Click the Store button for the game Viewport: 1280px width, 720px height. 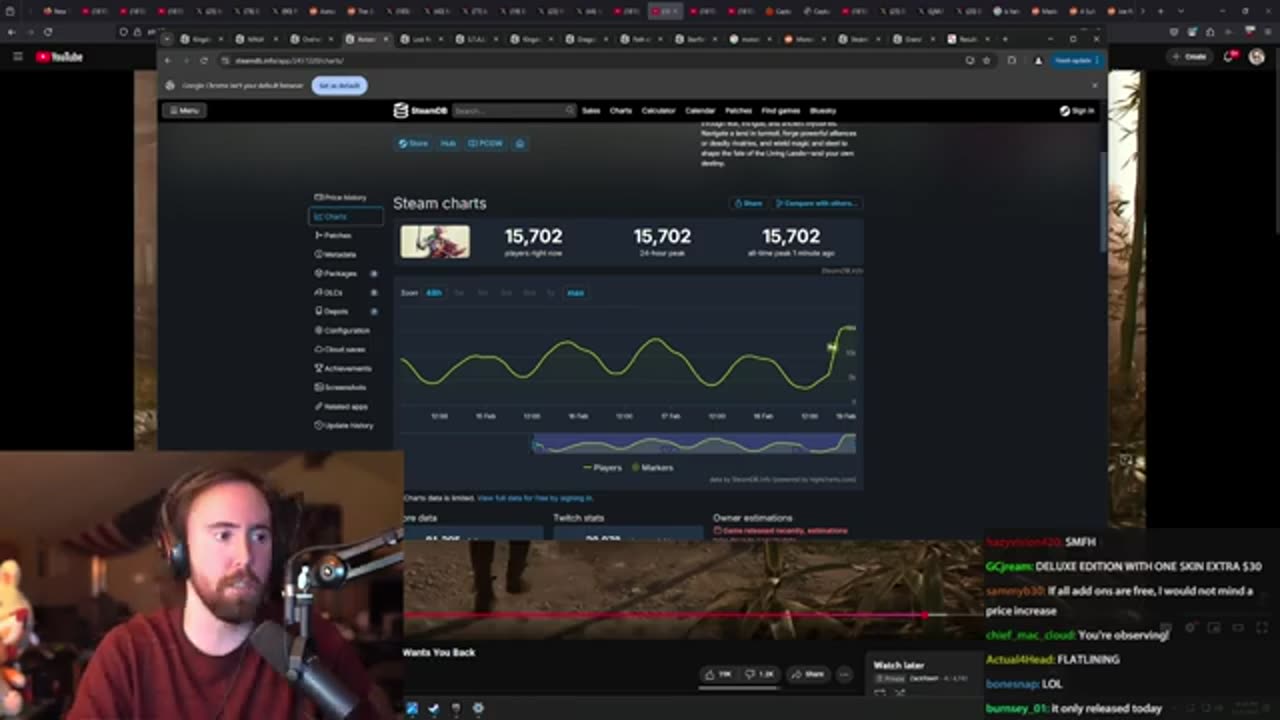click(x=413, y=143)
